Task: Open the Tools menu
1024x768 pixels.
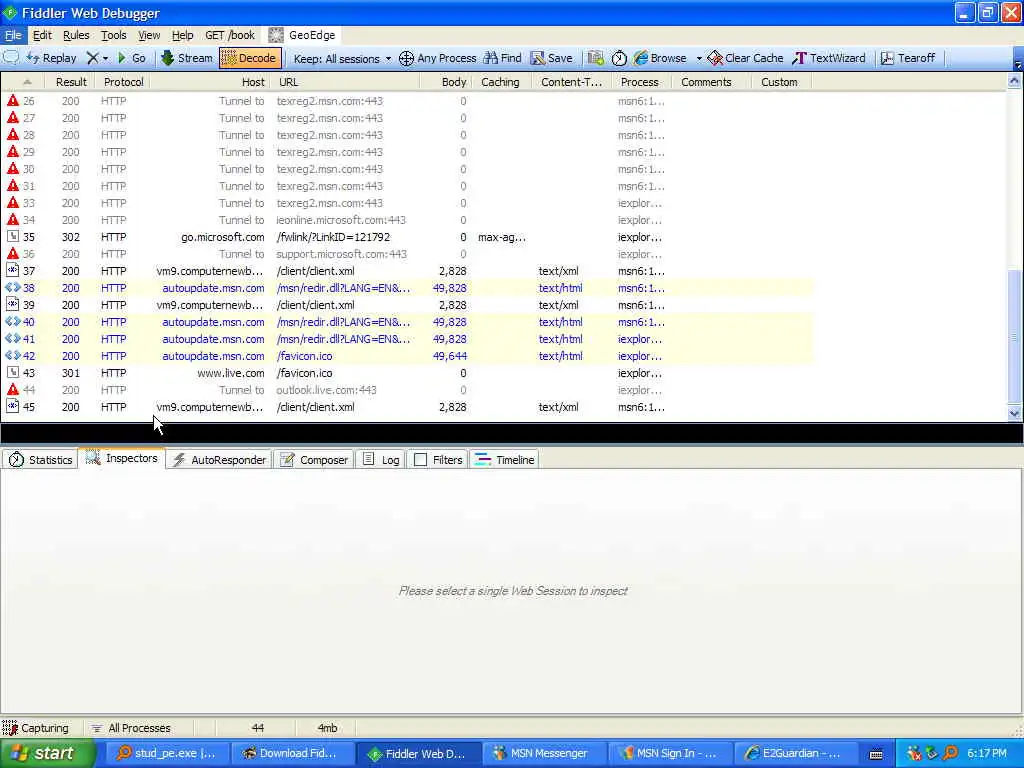Action: pos(113,35)
